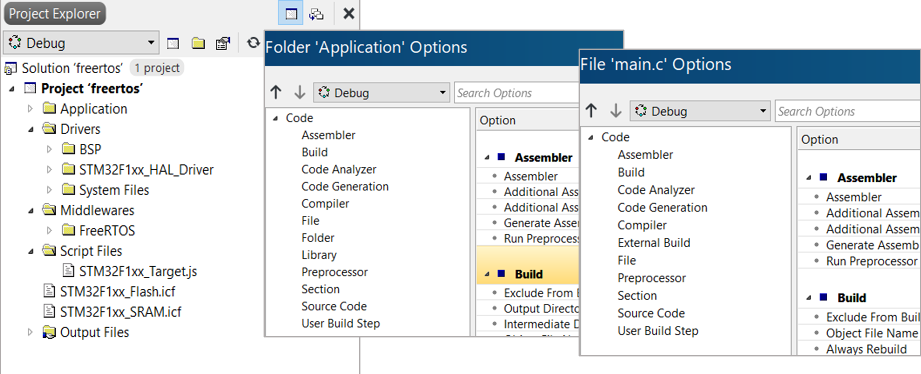Expand the BSP folder
This screenshot has height=374, width=921.
(49, 149)
